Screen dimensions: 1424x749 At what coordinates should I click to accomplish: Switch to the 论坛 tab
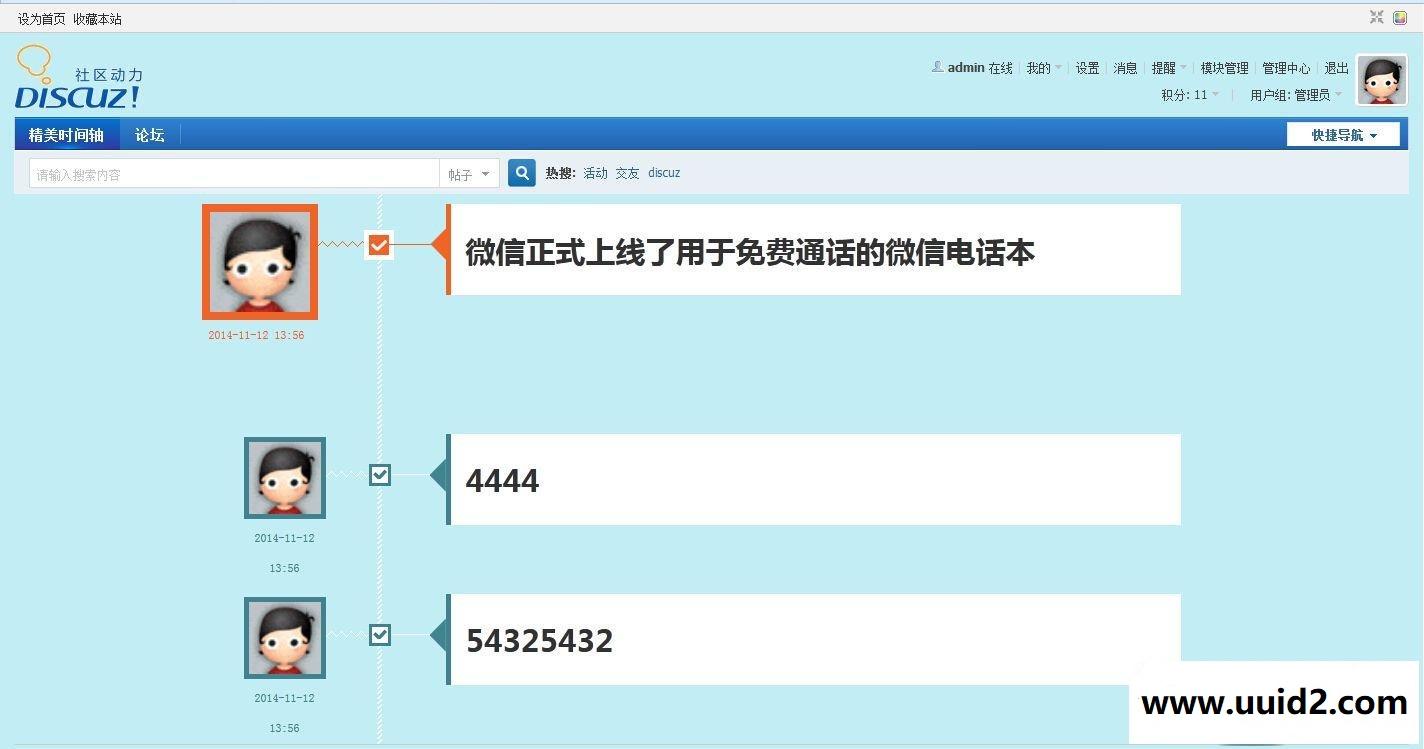pyautogui.click(x=148, y=134)
